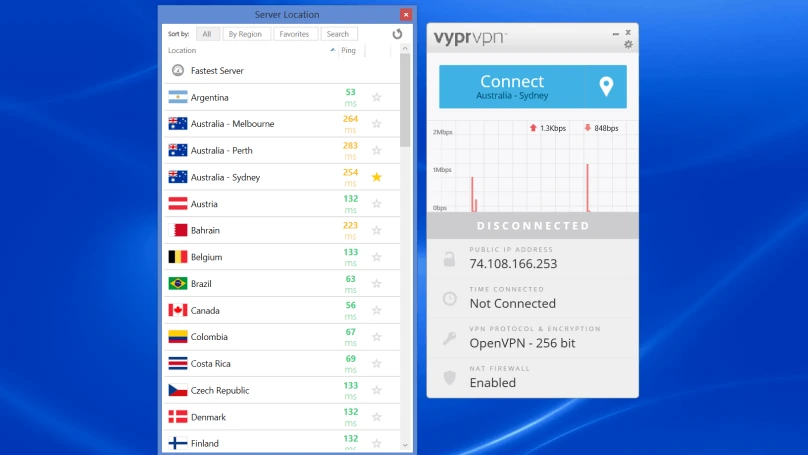Minimize the VyprVPN window
Screen dimensions: 808x455
tap(615, 33)
